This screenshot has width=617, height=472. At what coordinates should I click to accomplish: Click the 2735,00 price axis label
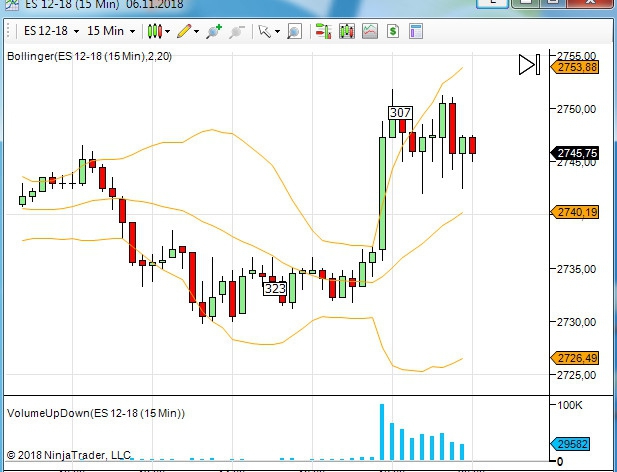(576, 269)
